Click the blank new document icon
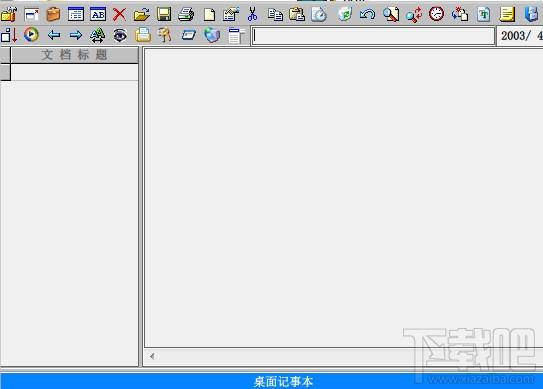Viewport: 543px width, 389px height. pos(209,15)
